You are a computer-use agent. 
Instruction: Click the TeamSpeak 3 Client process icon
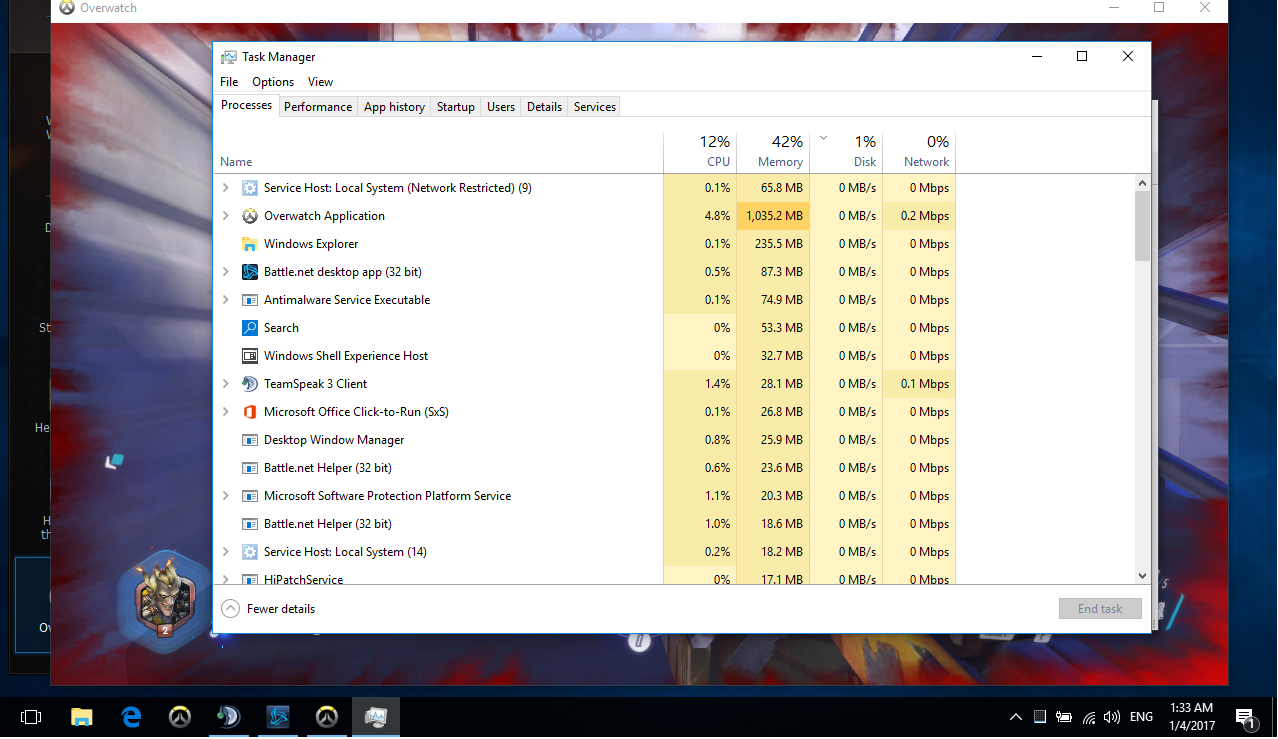(x=250, y=384)
